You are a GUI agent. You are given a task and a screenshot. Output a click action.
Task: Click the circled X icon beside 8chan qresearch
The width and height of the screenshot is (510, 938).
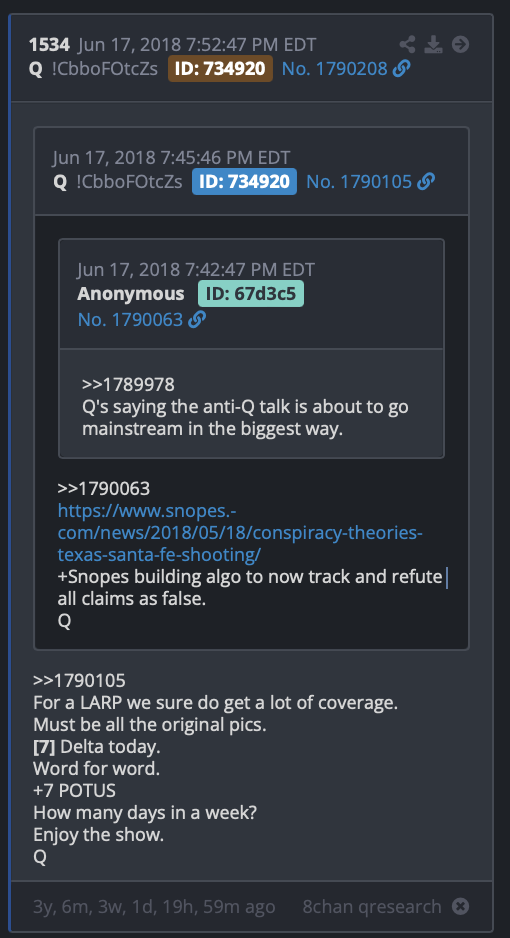[x=460, y=906]
